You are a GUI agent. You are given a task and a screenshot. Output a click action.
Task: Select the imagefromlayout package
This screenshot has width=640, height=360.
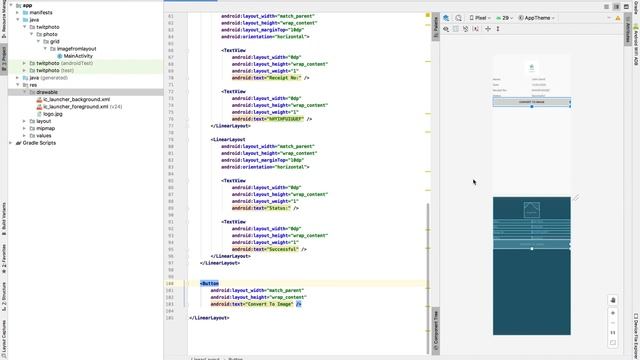tap(76, 49)
